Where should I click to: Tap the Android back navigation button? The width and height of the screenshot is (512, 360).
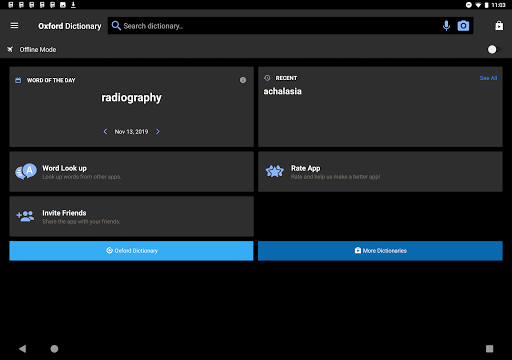pos(22,349)
